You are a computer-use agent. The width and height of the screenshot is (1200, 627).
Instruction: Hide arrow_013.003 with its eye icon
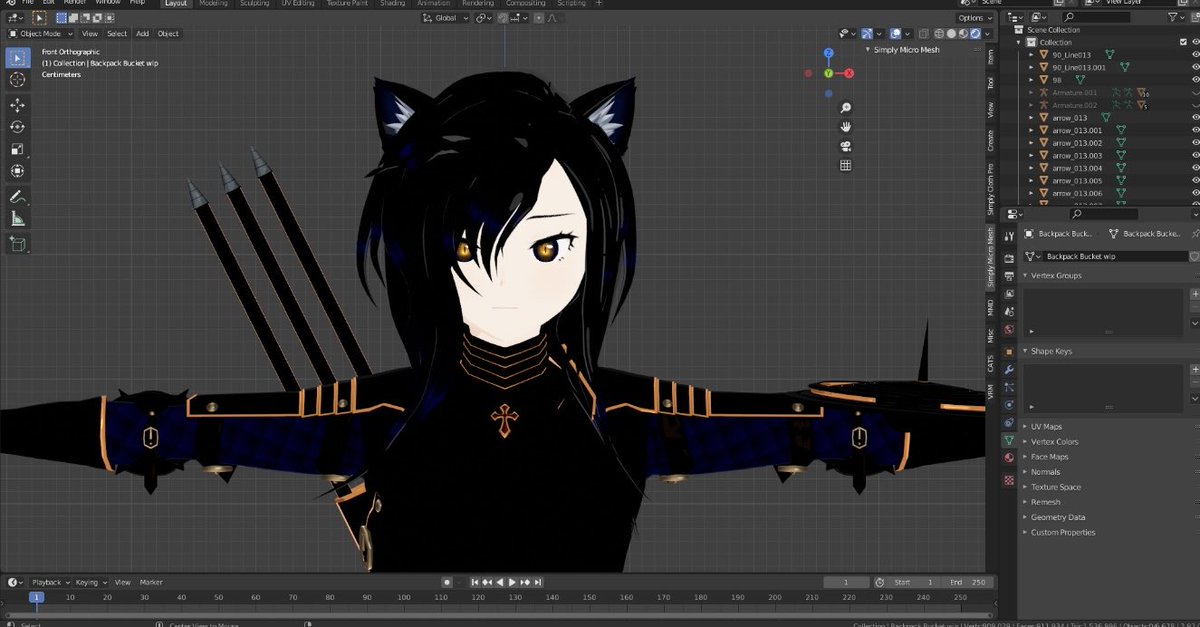[1195, 156]
